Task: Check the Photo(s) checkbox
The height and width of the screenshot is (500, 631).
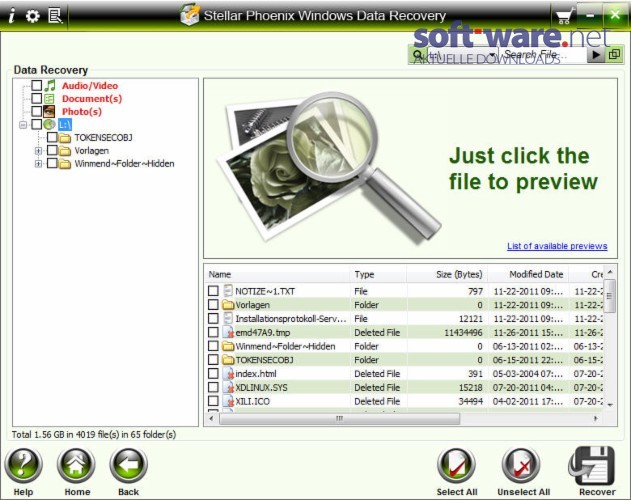Action: click(37, 111)
